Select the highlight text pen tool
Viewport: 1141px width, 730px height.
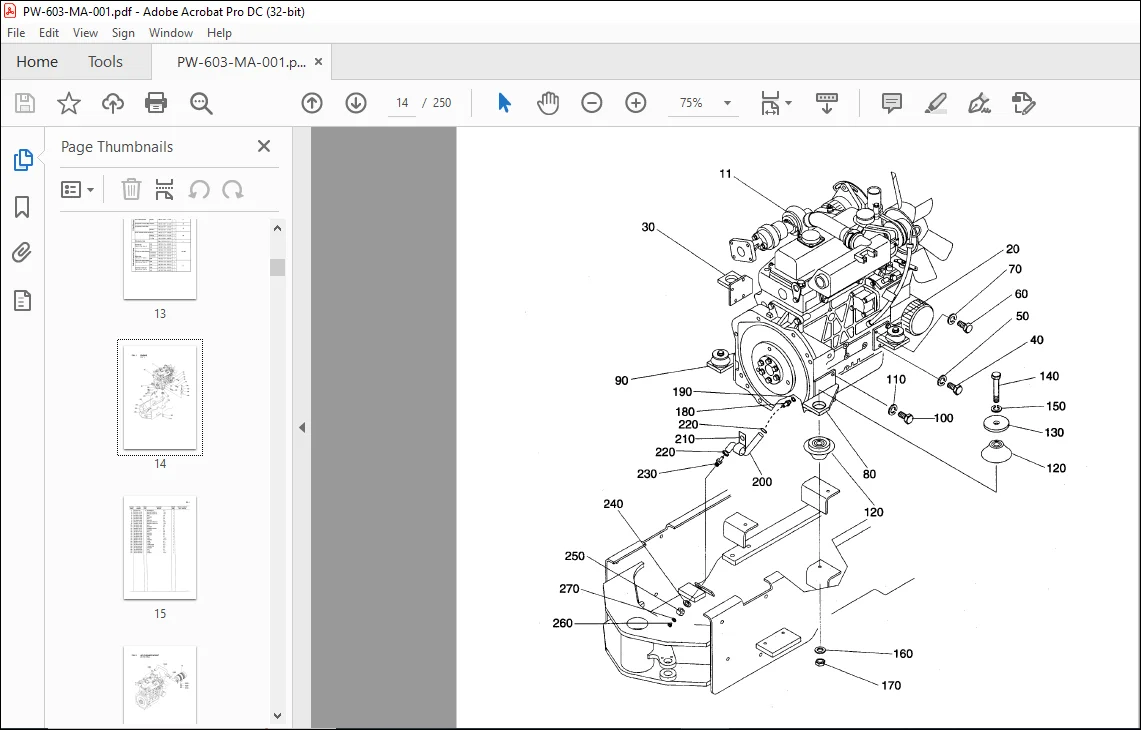[x=936, y=103]
